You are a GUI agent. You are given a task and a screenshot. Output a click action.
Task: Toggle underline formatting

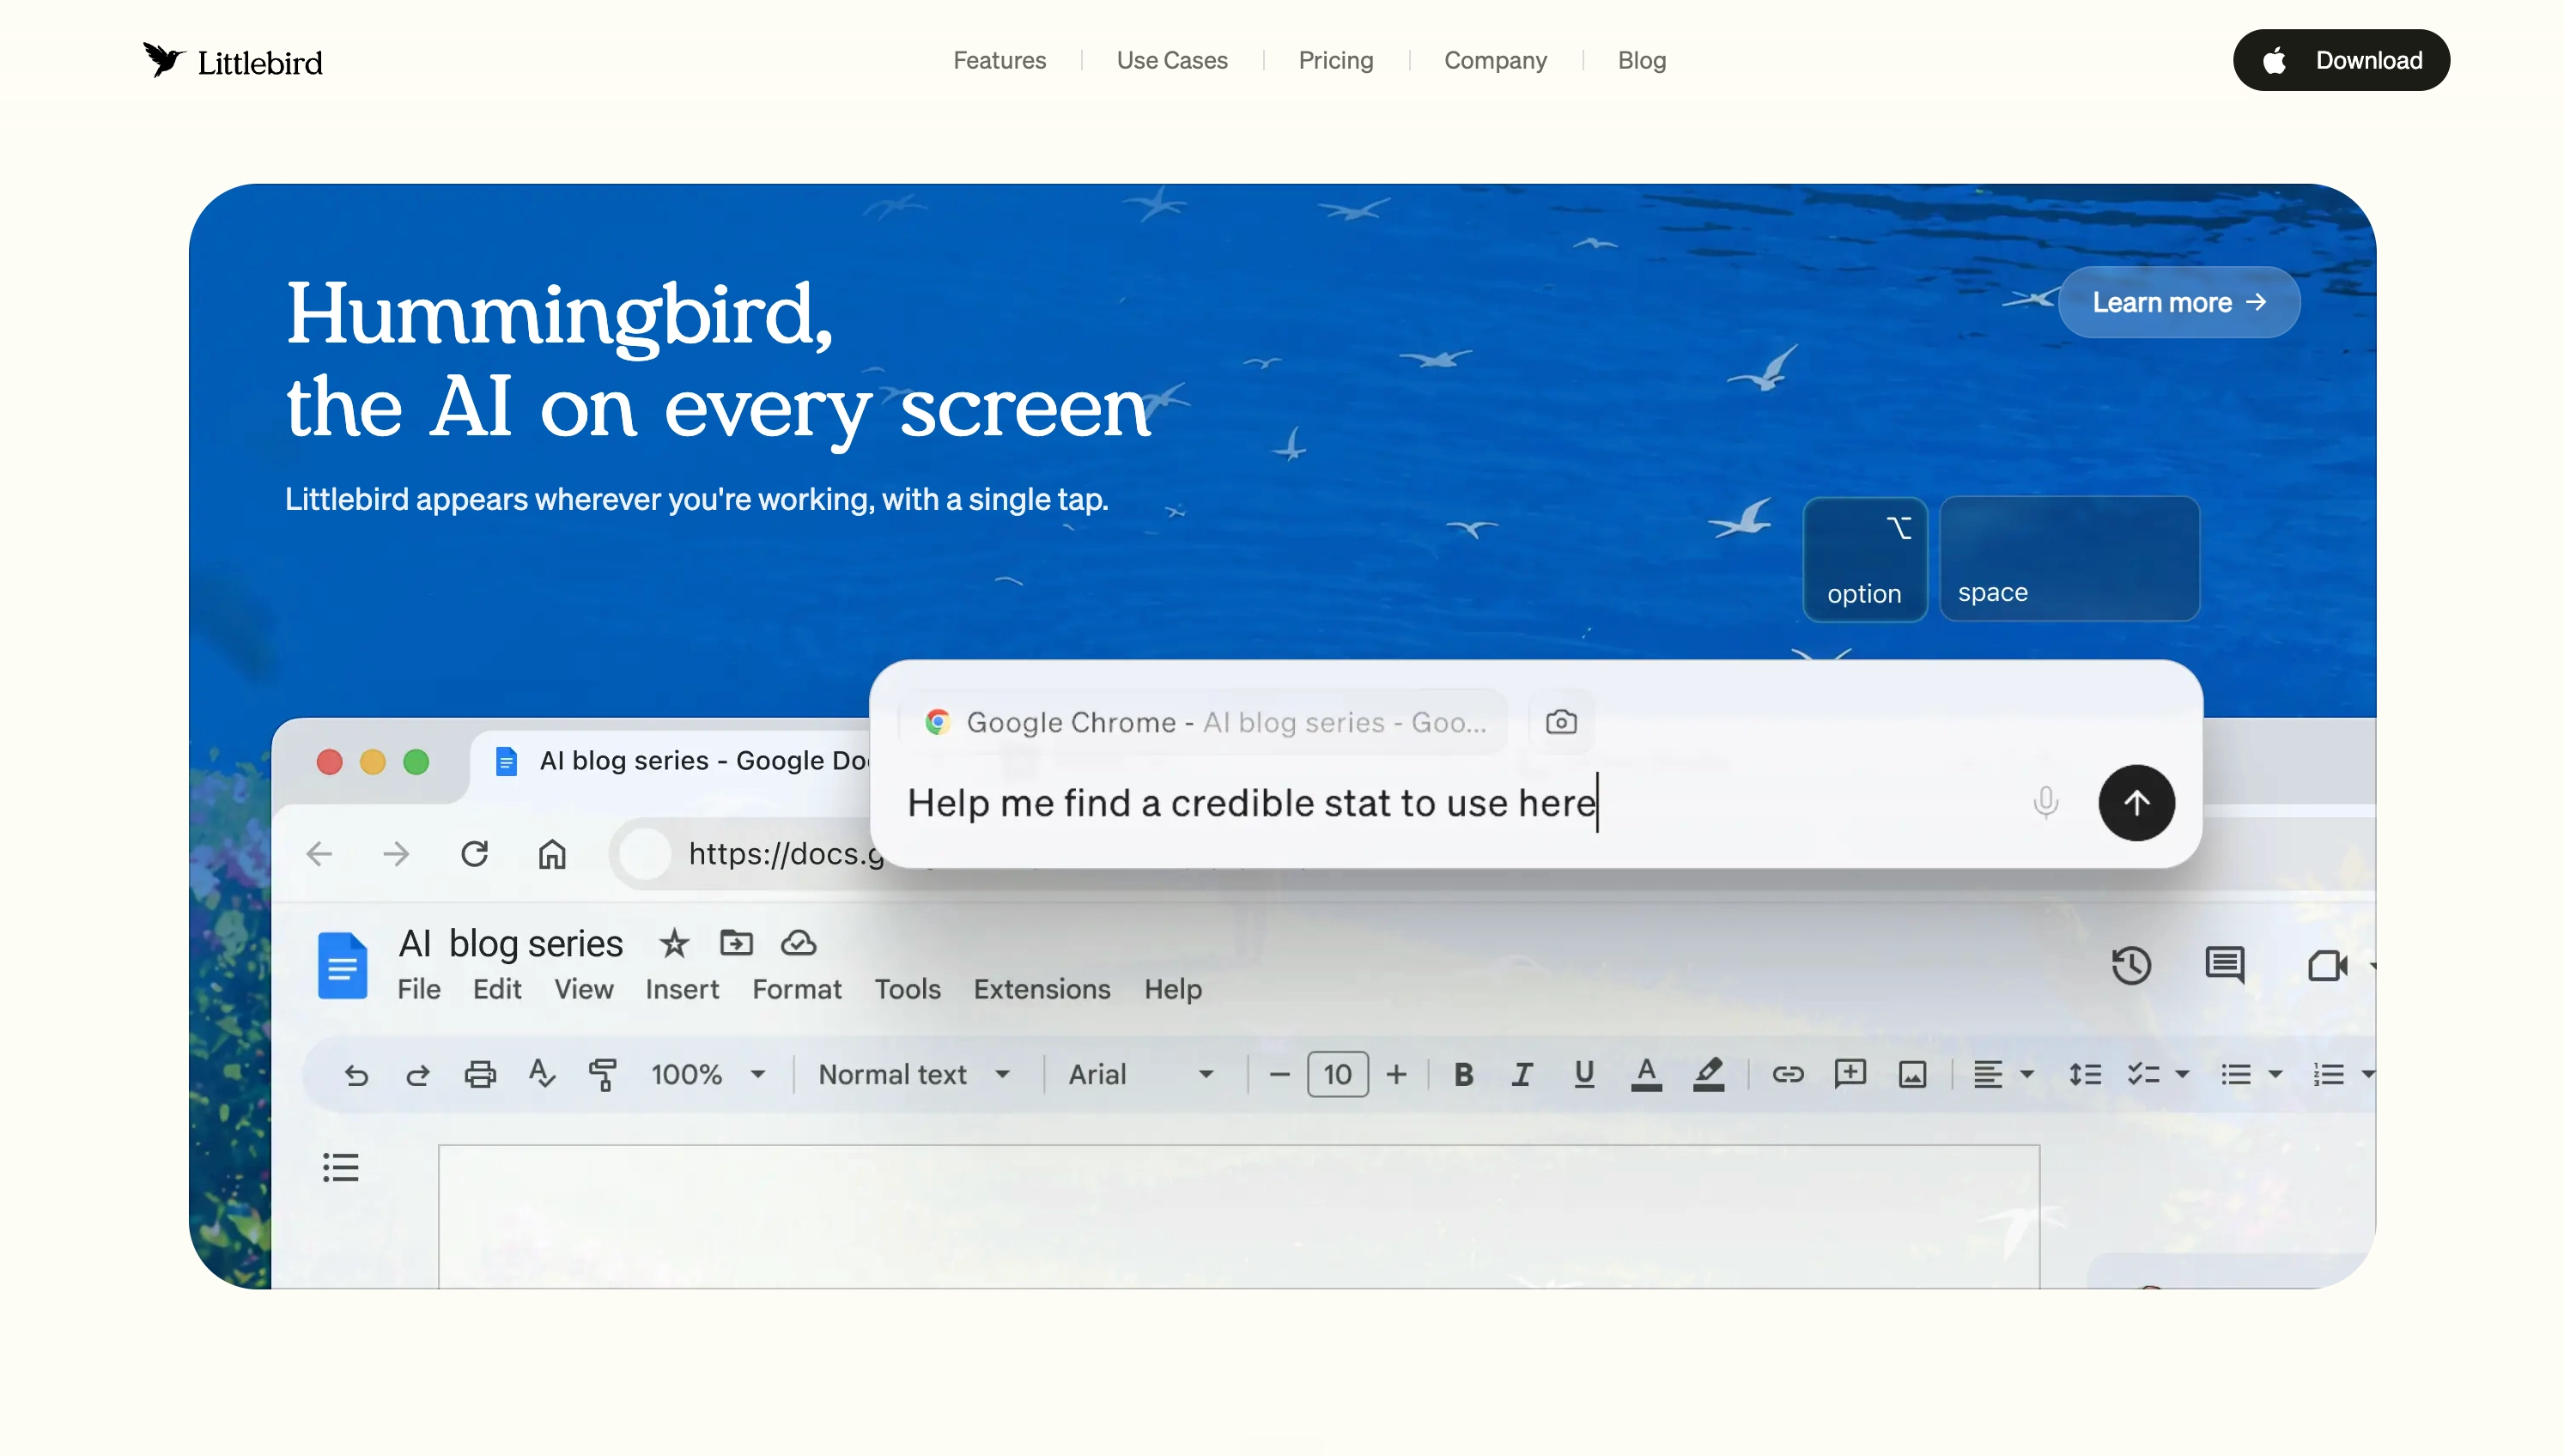[x=1584, y=1075]
